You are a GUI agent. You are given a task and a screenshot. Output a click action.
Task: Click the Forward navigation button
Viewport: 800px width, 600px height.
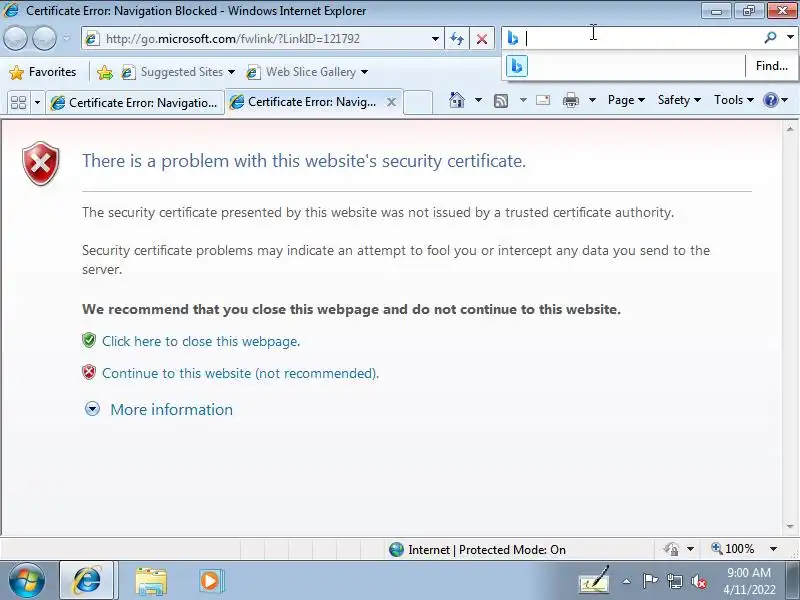pyautogui.click(x=44, y=38)
